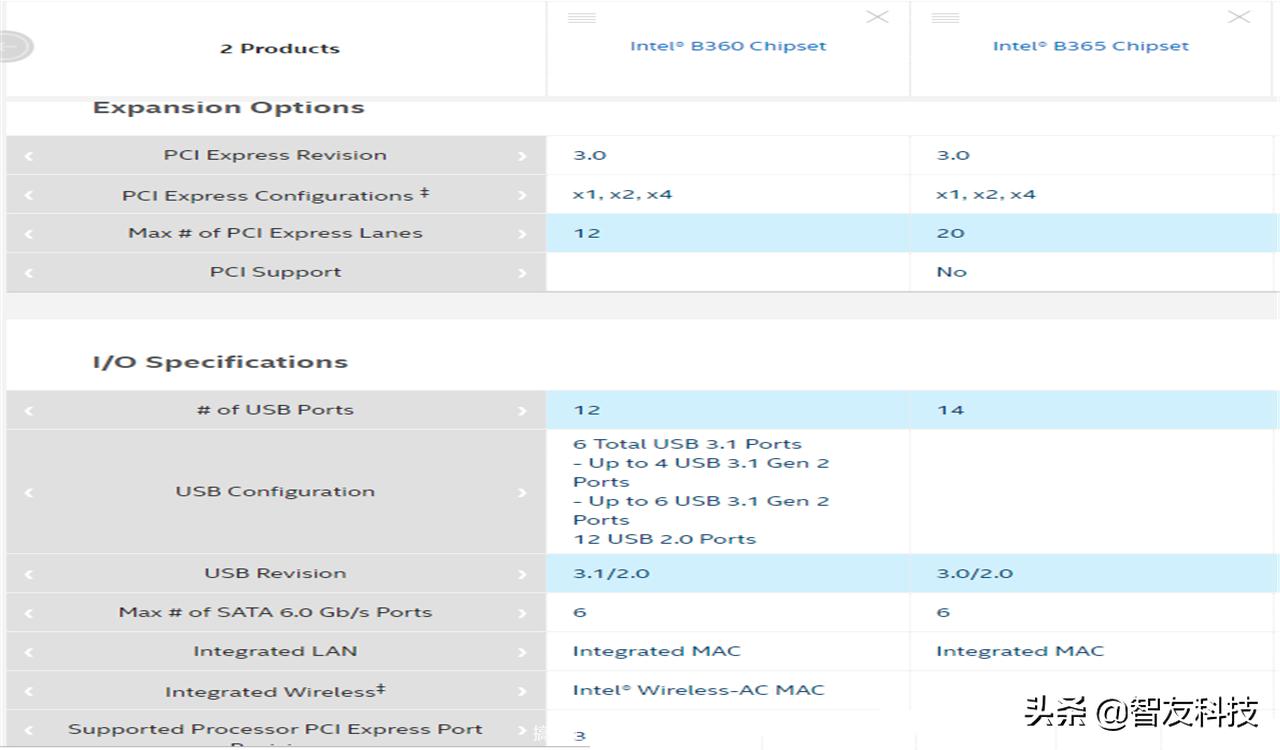The image size is (1280, 750).
Task: Remove Intel B365 Chipset from the comparison
Action: pyautogui.click(x=1239, y=17)
